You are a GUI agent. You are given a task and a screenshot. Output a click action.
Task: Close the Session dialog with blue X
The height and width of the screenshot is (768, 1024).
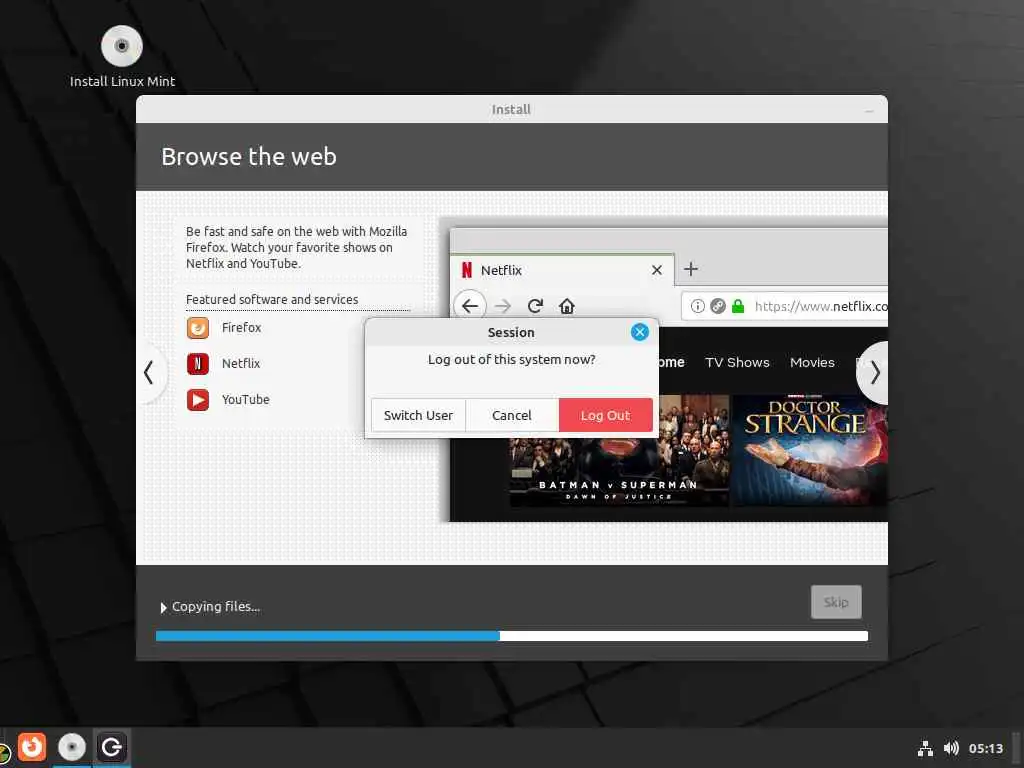pos(639,332)
